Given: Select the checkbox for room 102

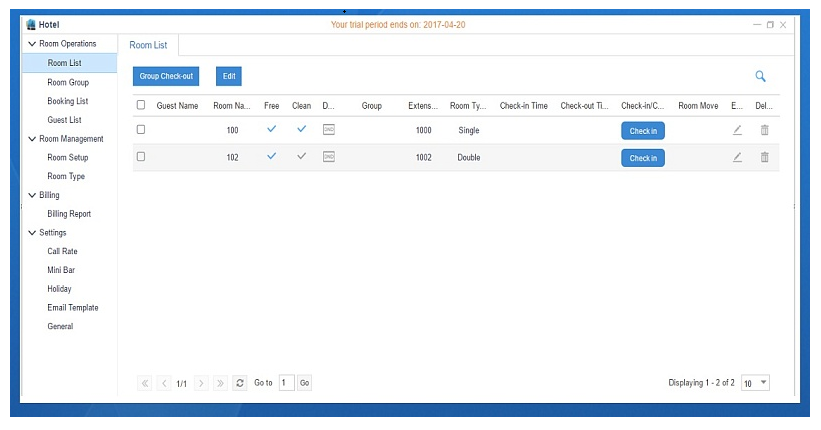Looking at the screenshot, I should [141, 157].
